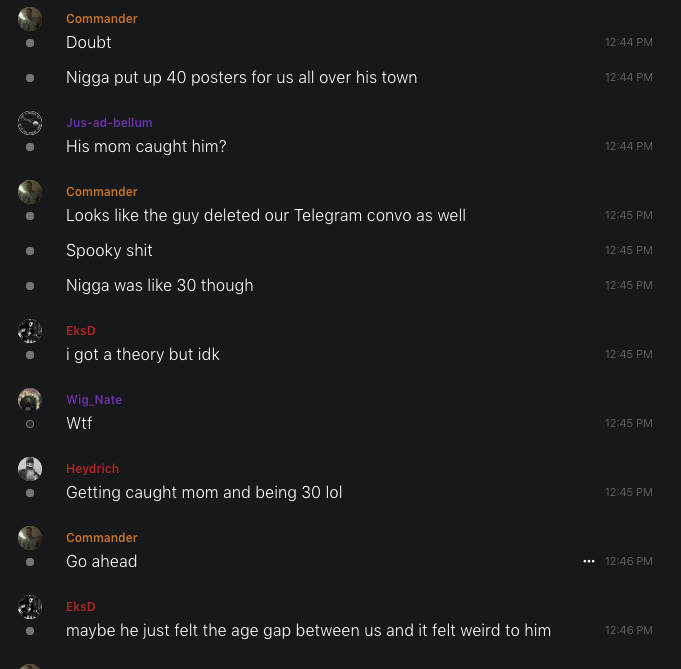The height and width of the screenshot is (669, 681).
Task: Click EksD's avatar above the theory message
Action: coord(30,331)
